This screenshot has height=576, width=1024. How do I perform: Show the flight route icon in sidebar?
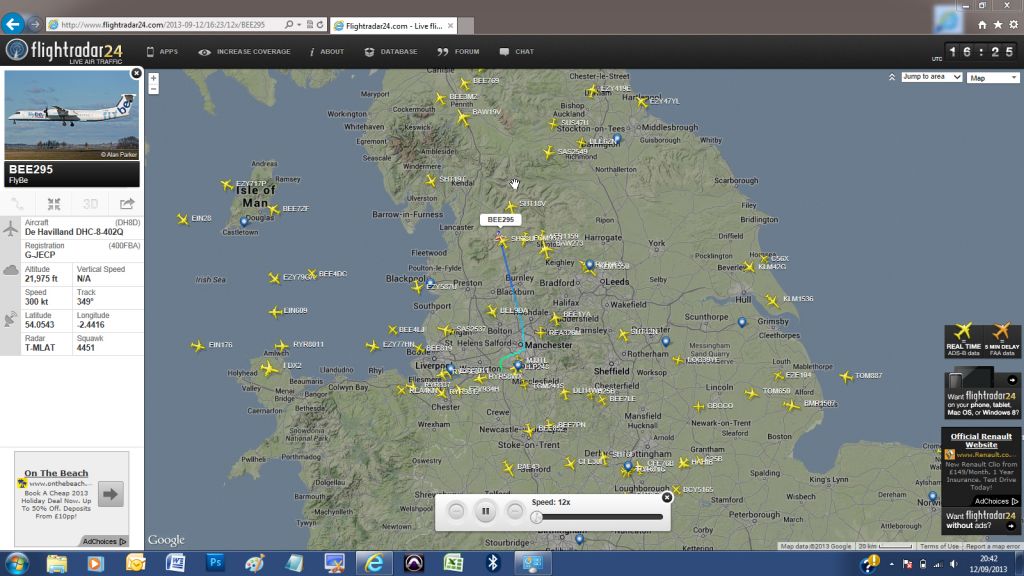click(17, 204)
